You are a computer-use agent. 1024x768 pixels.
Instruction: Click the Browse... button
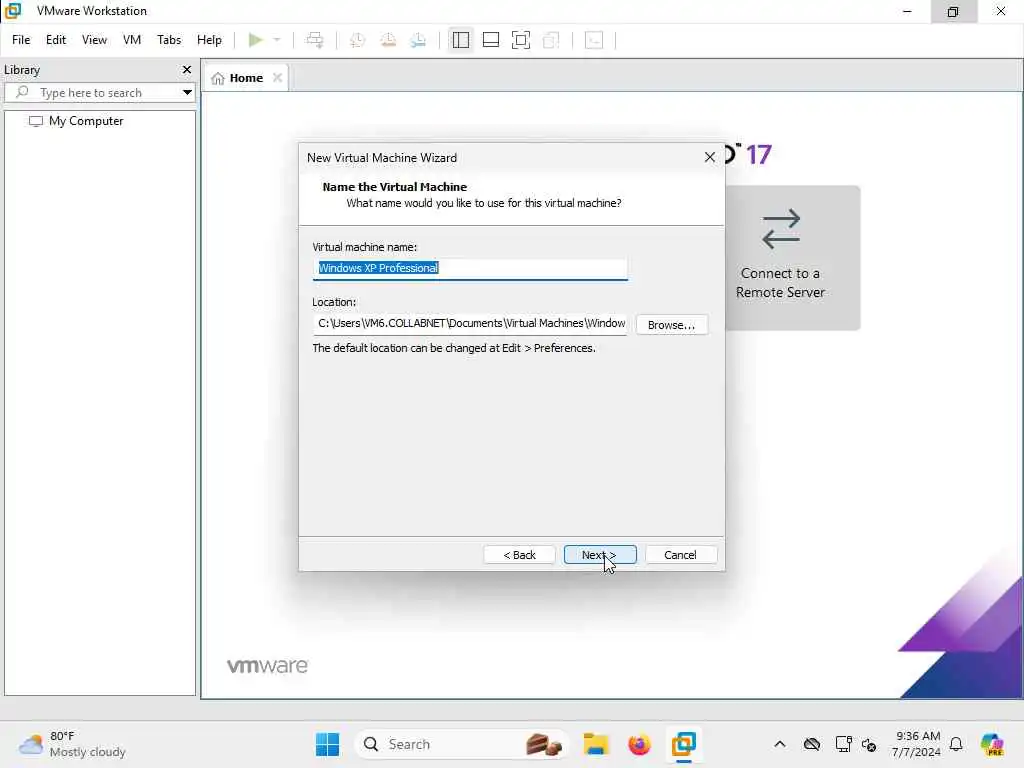[671, 325]
